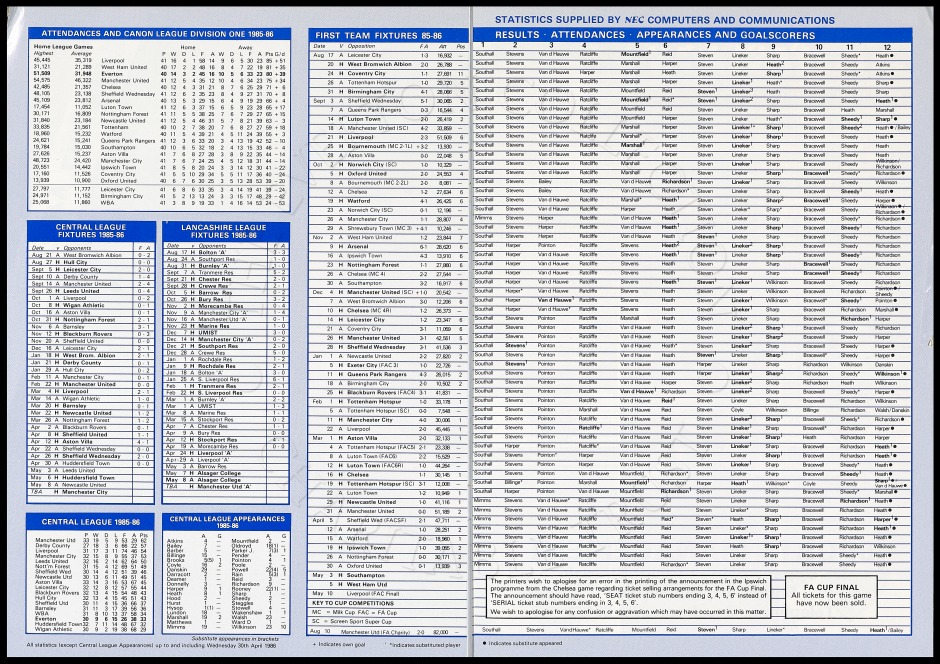Select the 'CENTRAL LEAGUE 1985-86' table heading
Screen dimensions: 940x664
(x=91, y=522)
